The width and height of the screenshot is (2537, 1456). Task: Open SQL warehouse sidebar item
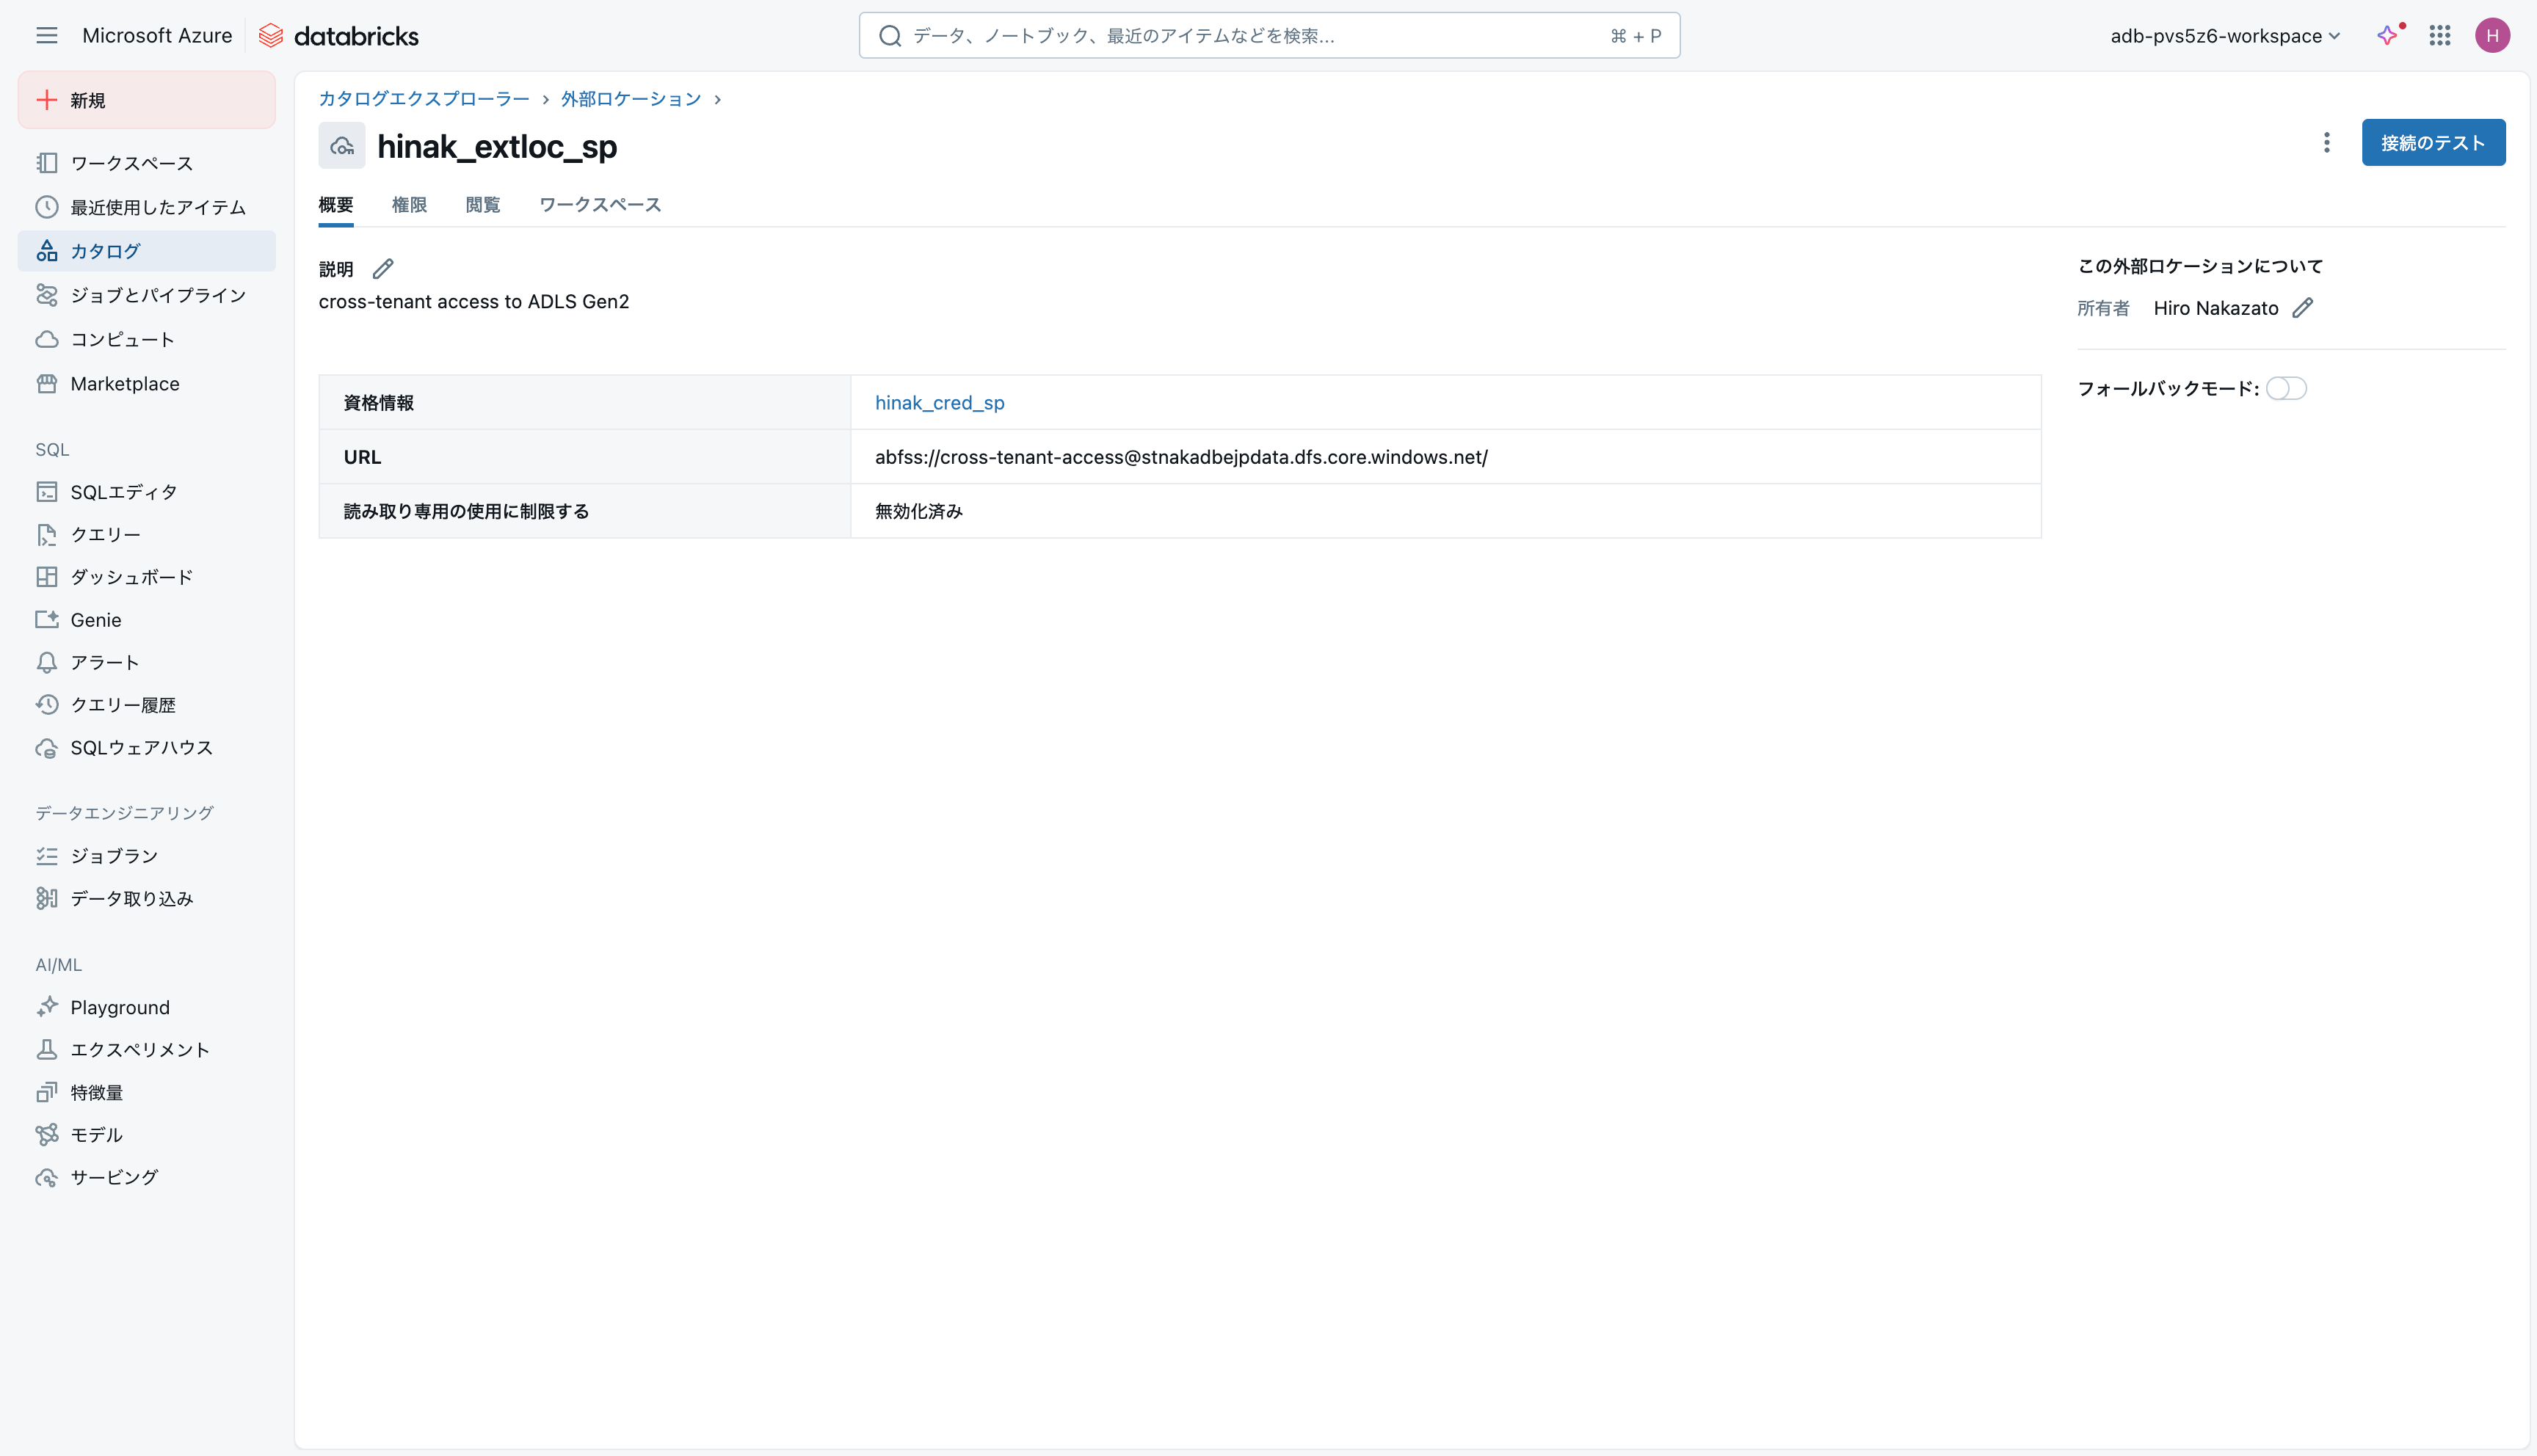[x=141, y=748]
